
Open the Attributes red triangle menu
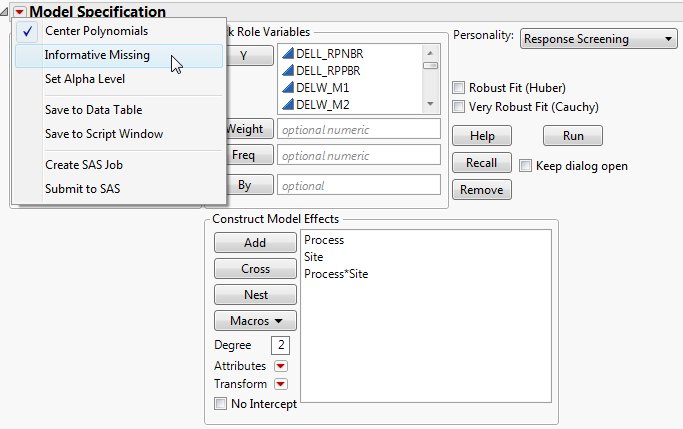(x=281, y=366)
